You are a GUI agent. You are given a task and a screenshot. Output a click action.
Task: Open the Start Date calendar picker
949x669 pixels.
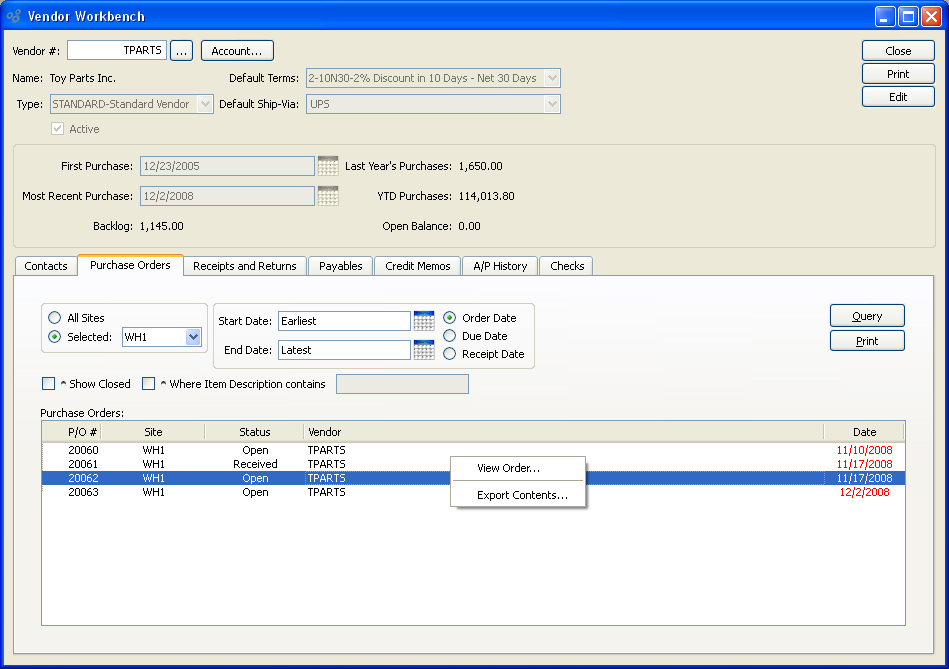click(x=424, y=321)
